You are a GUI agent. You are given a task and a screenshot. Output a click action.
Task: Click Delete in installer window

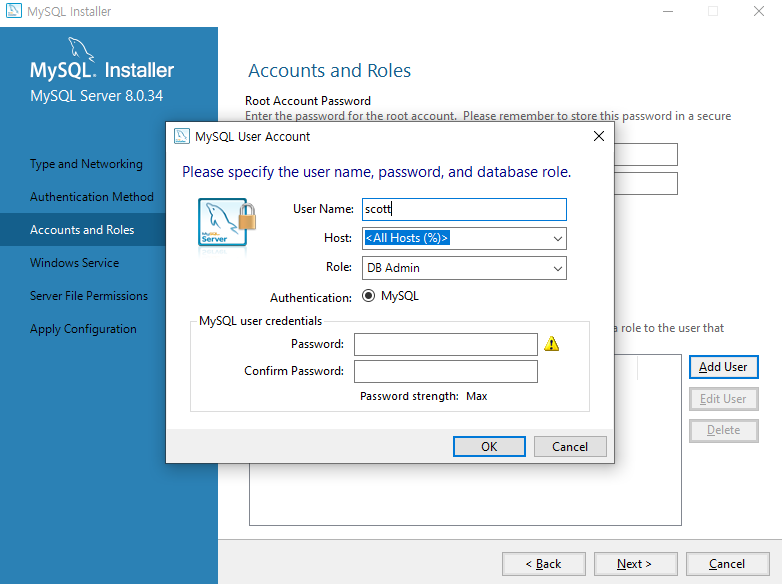[x=723, y=430]
